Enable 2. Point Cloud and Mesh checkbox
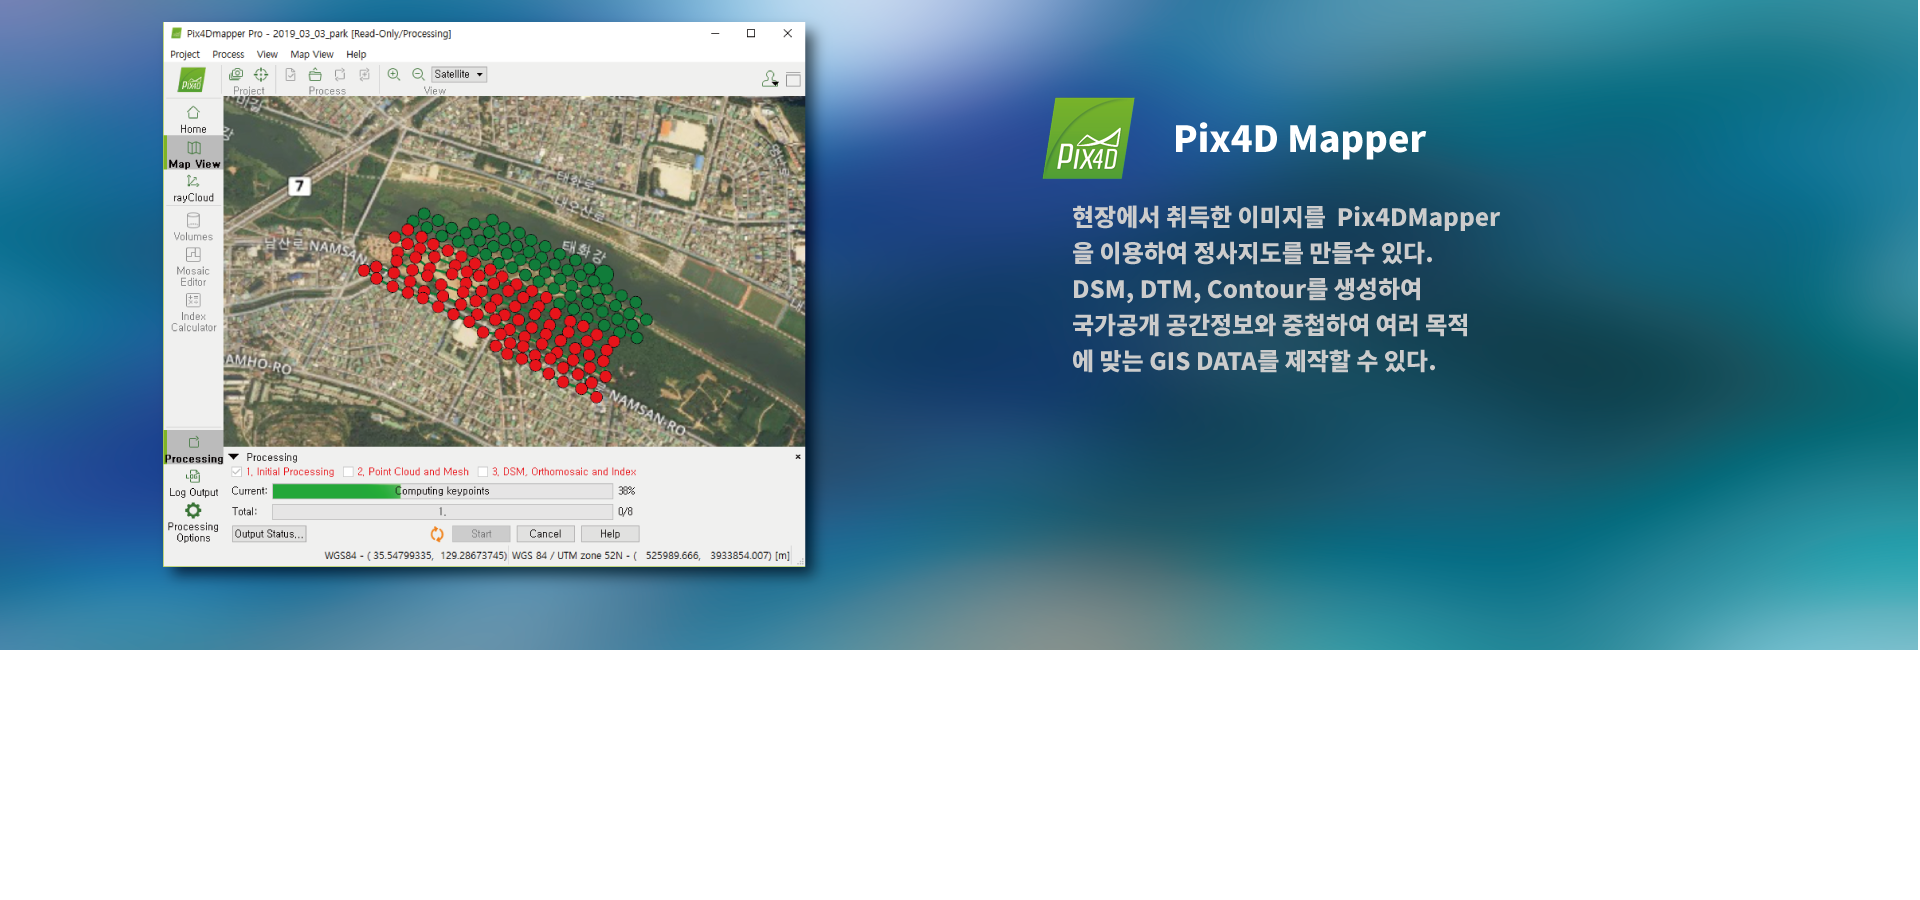This screenshot has width=1920, height=900. tap(348, 472)
